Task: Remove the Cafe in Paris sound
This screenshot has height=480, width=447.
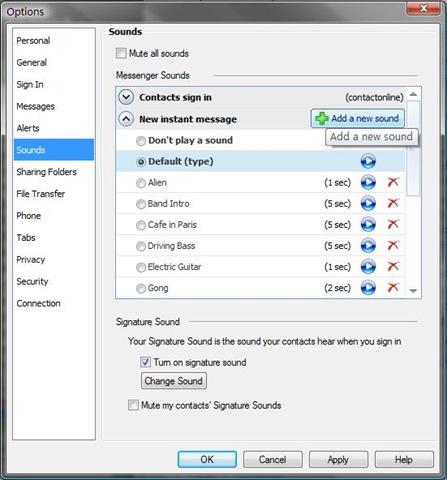Action: click(x=393, y=224)
